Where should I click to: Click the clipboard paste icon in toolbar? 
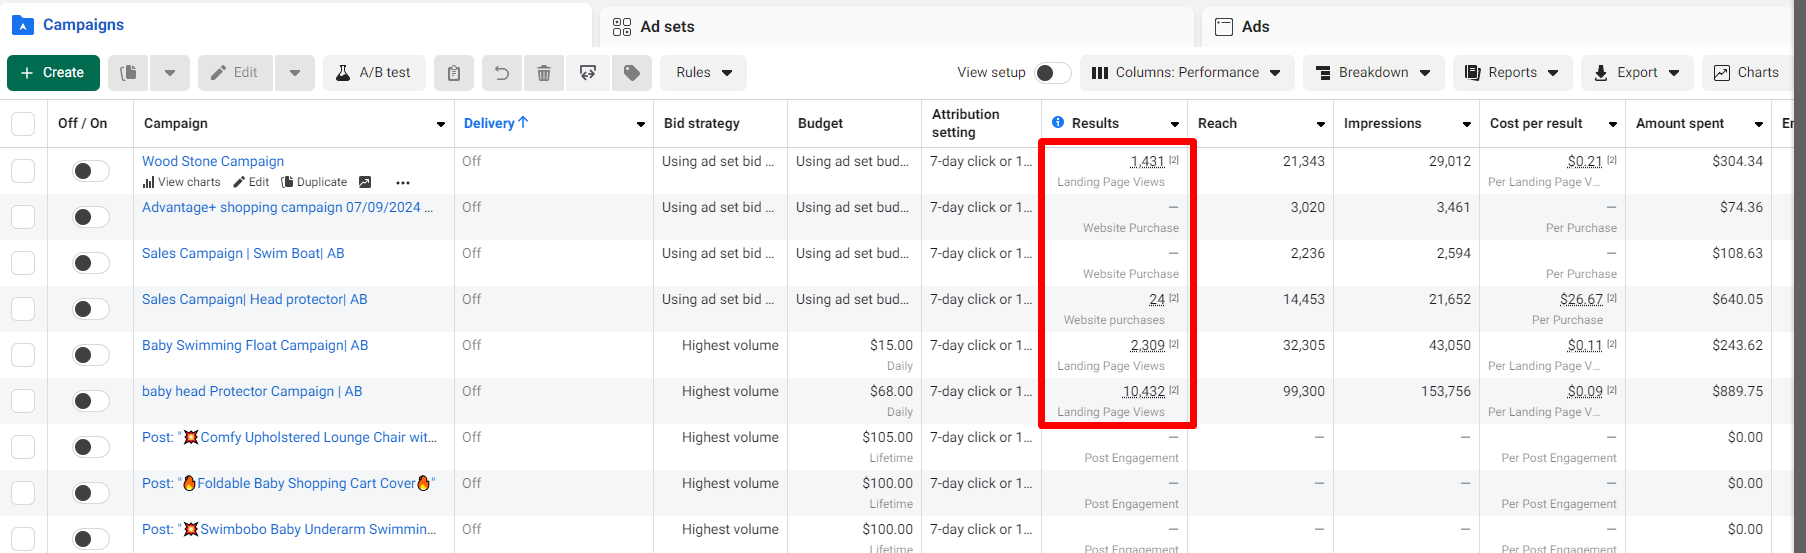coord(453,73)
